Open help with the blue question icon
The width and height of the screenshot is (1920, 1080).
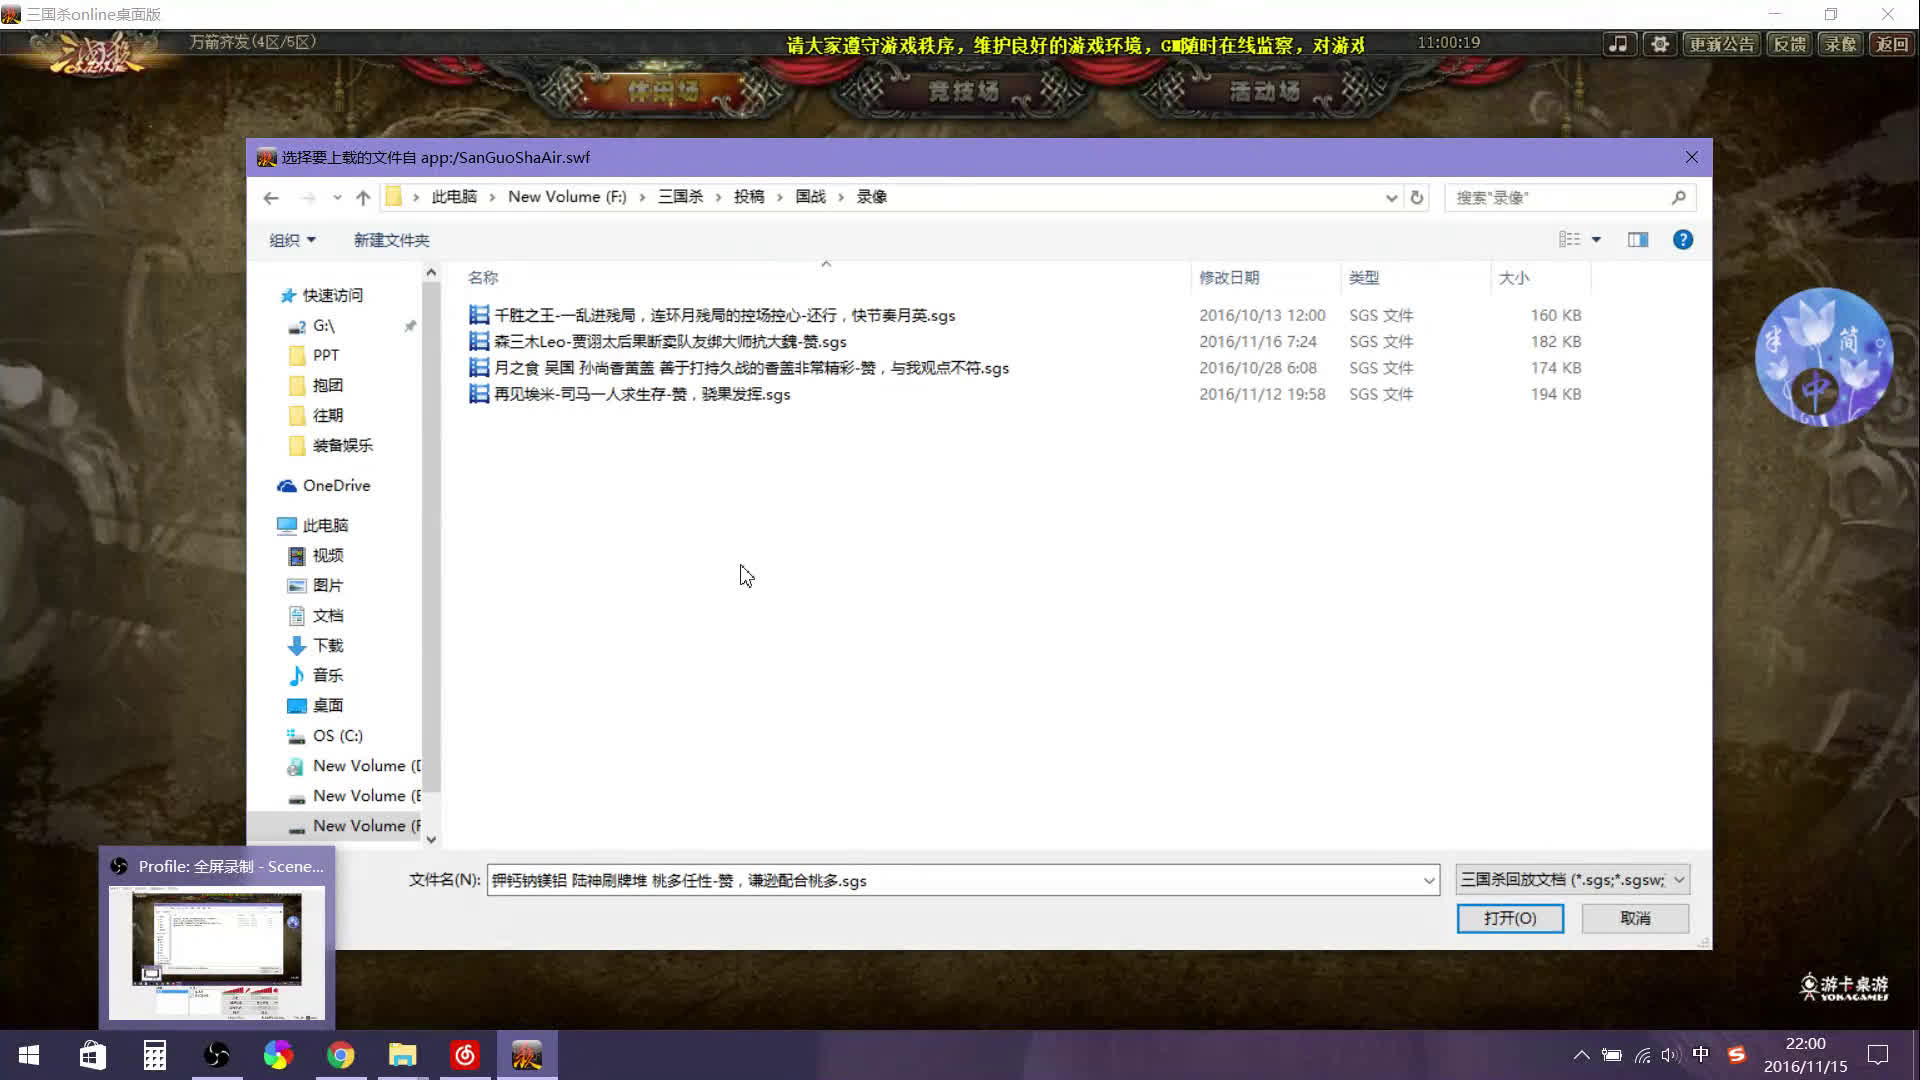(x=1683, y=240)
